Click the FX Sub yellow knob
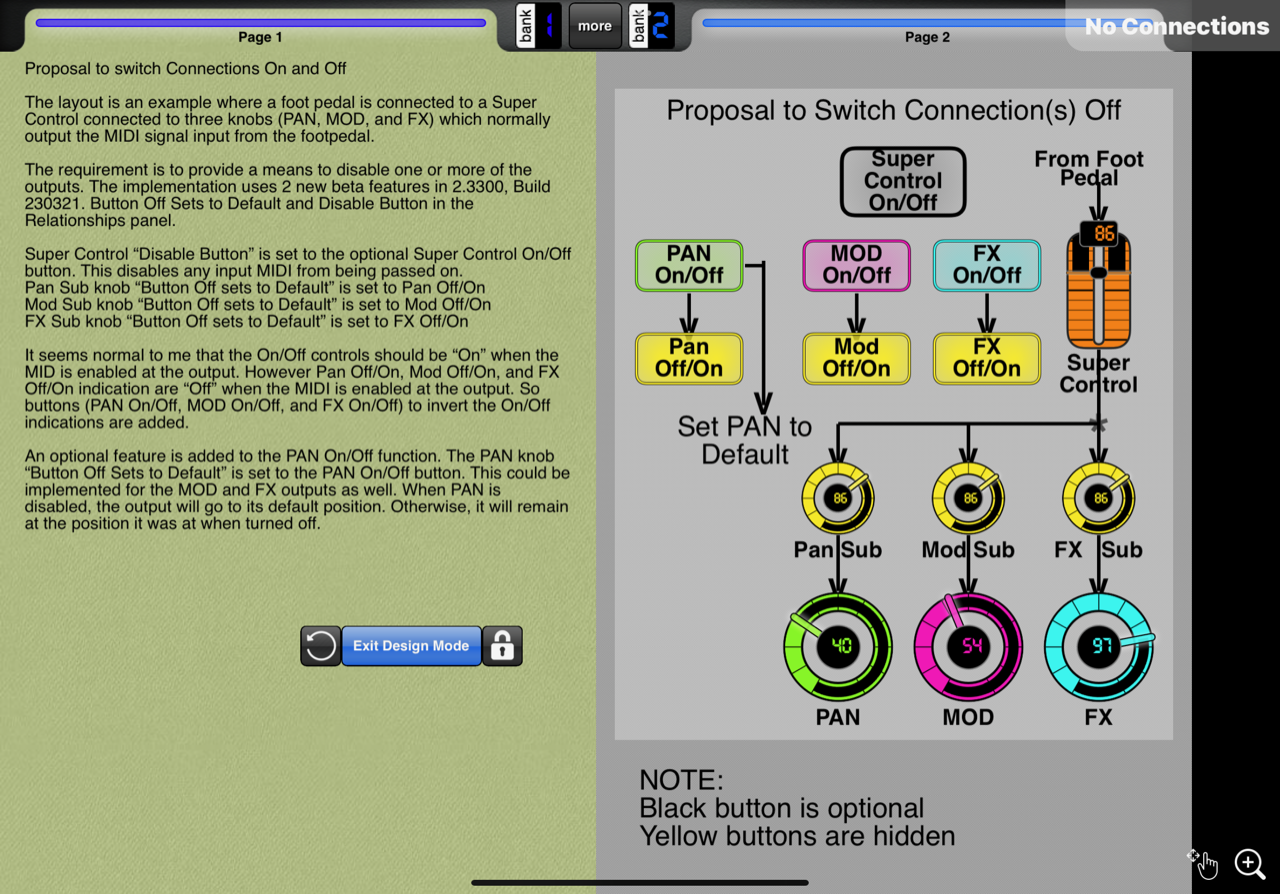Viewport: 1280px width, 894px height. (x=1098, y=497)
